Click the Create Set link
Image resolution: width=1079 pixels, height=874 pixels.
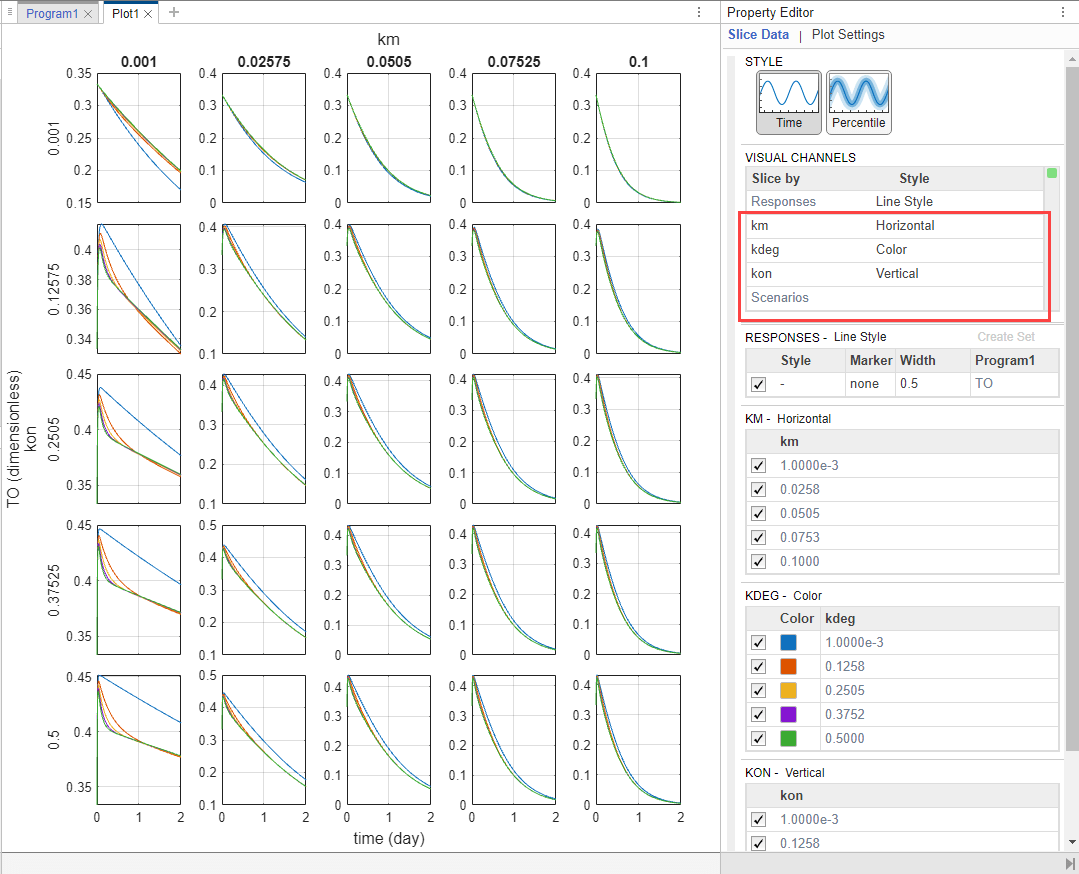click(1005, 337)
